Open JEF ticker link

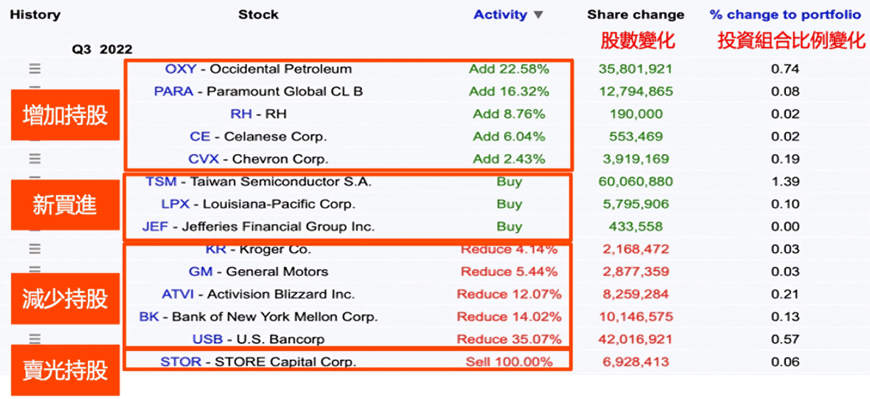(155, 226)
